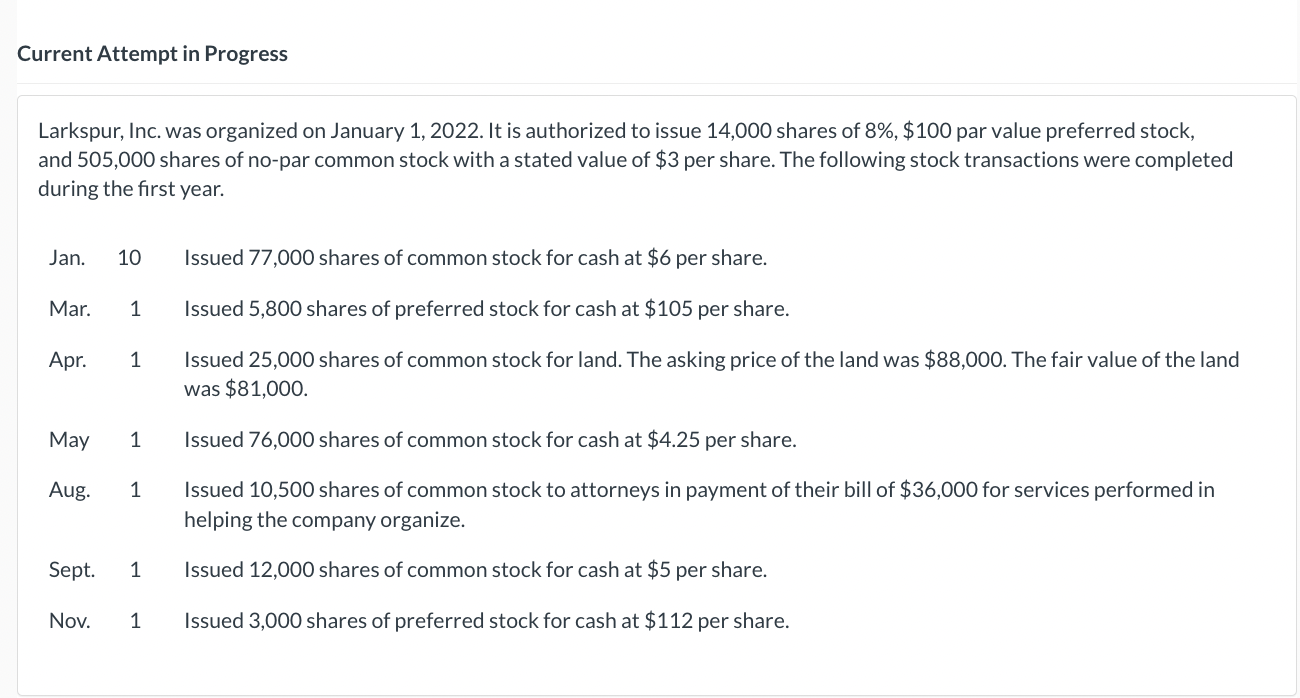Select the Apr. date label

click(68, 359)
